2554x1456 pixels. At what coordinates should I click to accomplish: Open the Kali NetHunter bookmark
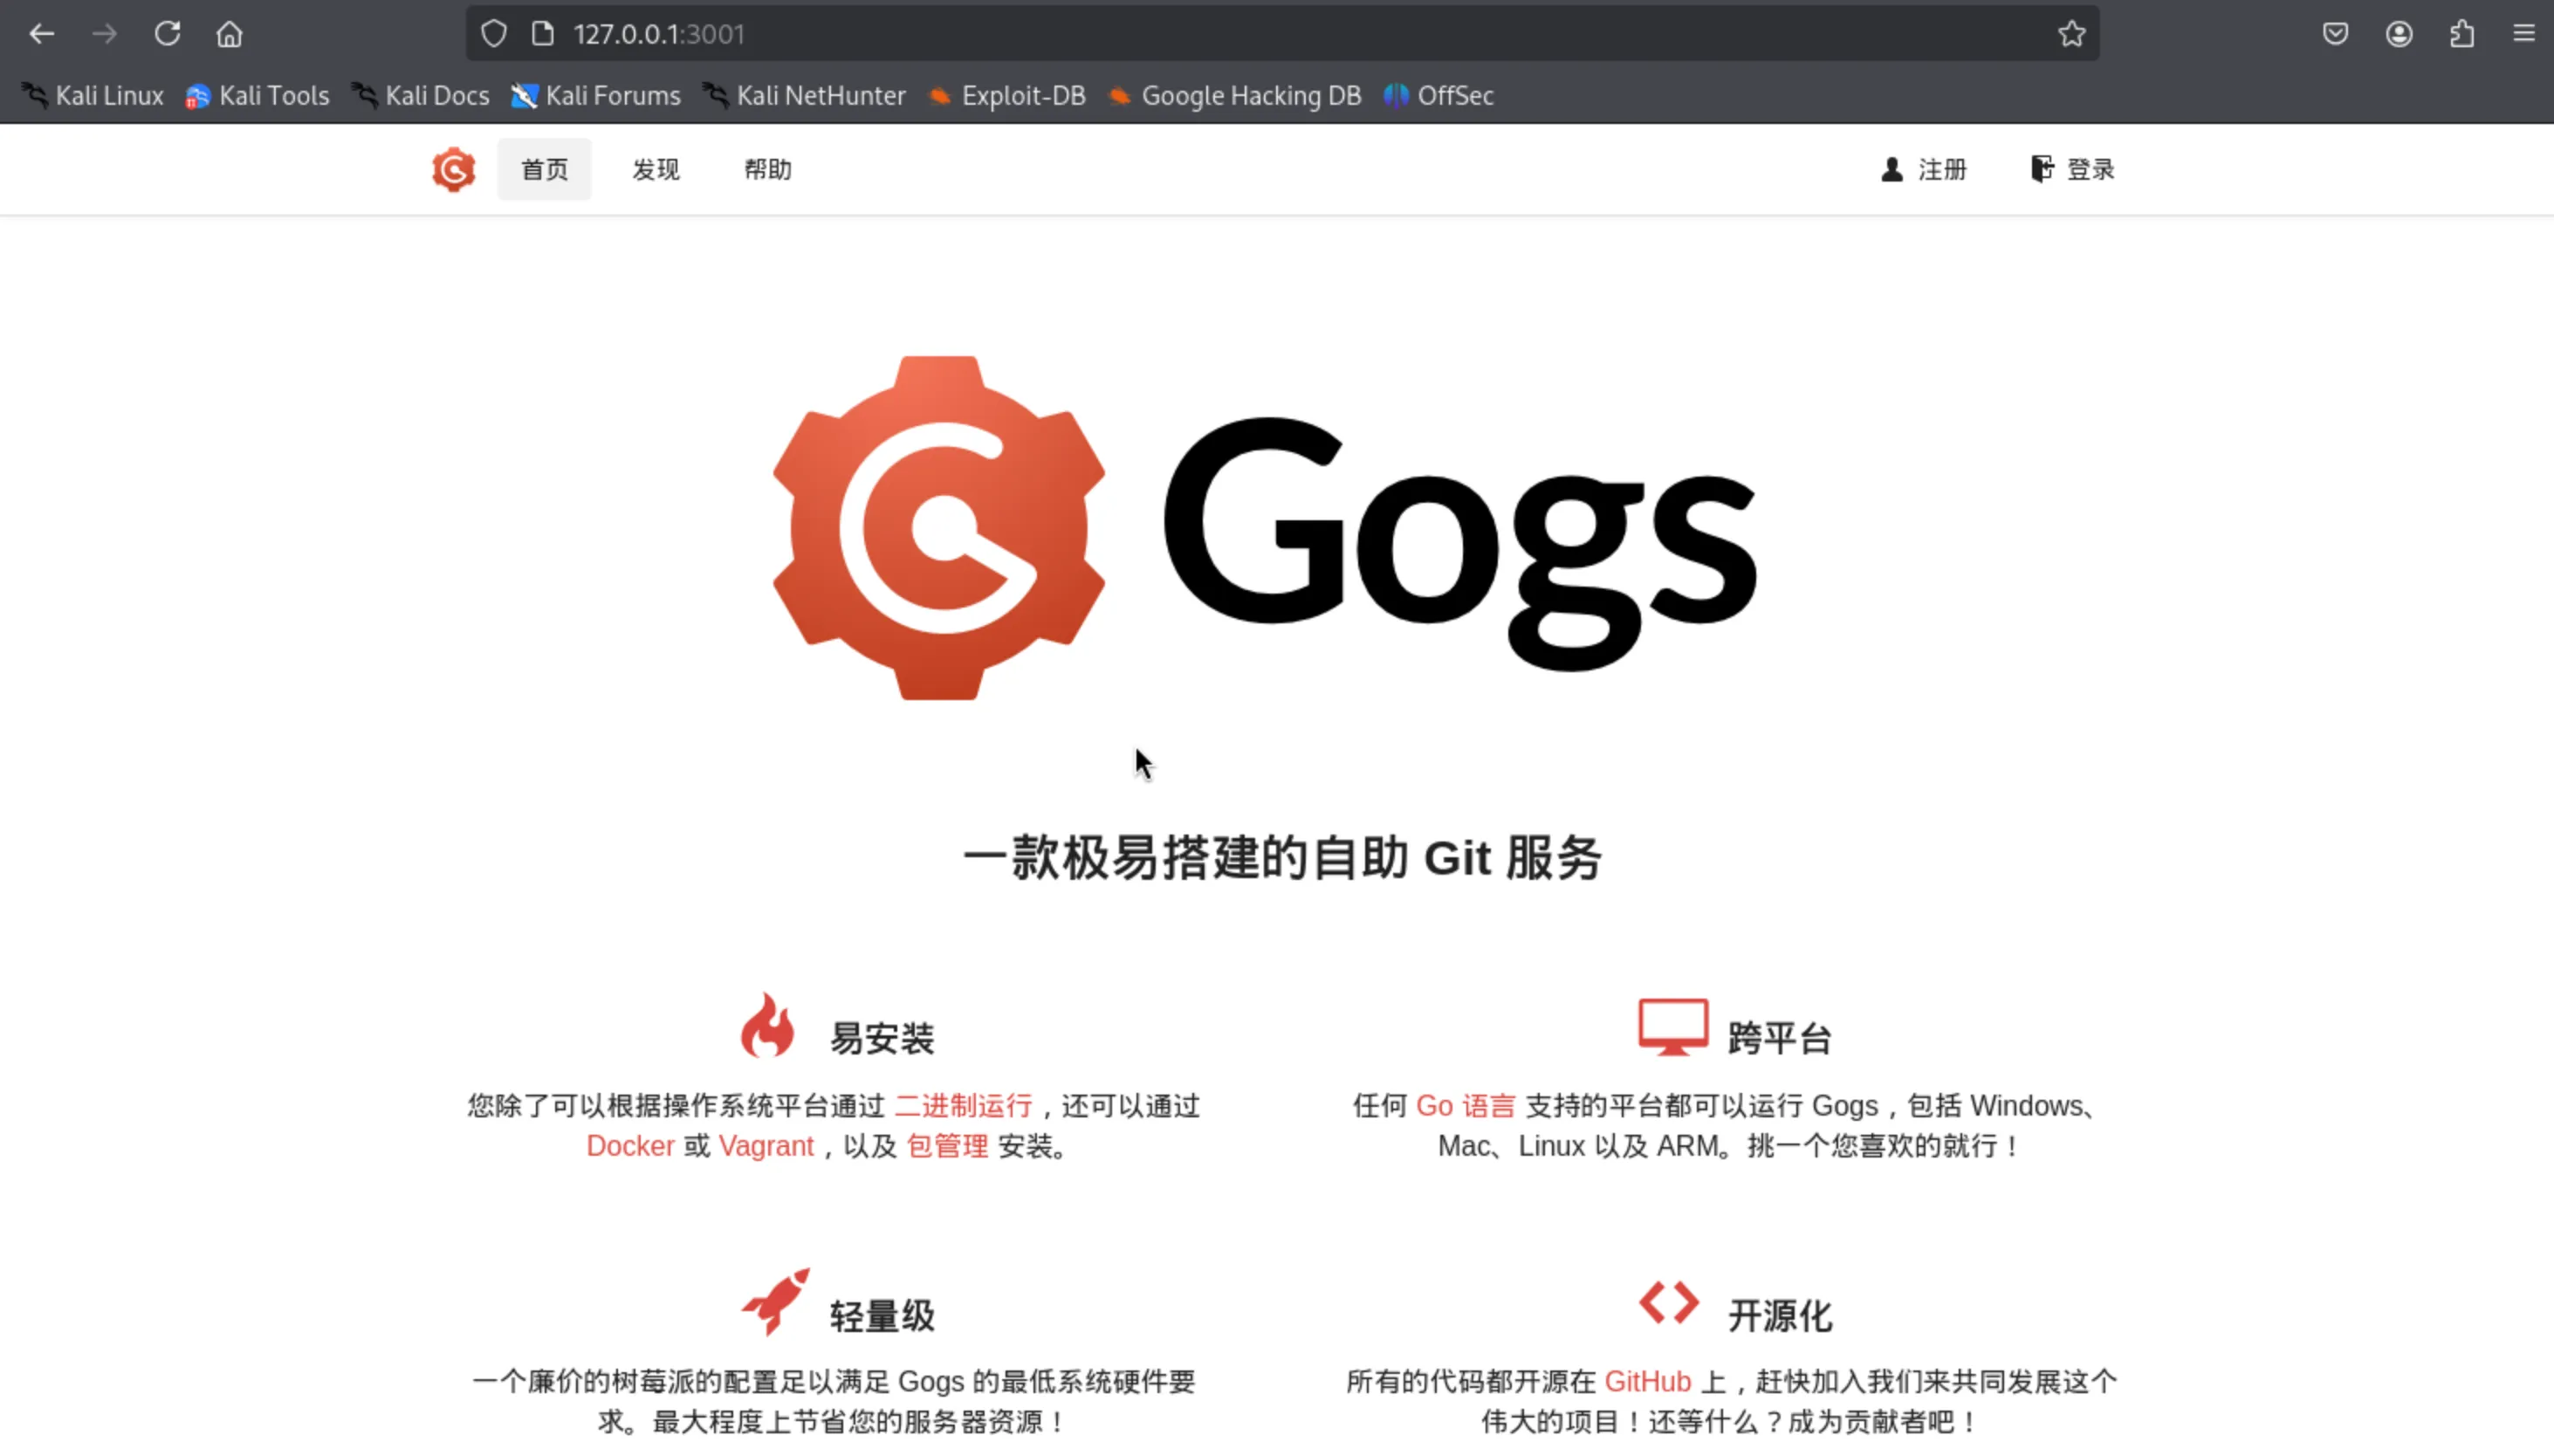point(804,95)
